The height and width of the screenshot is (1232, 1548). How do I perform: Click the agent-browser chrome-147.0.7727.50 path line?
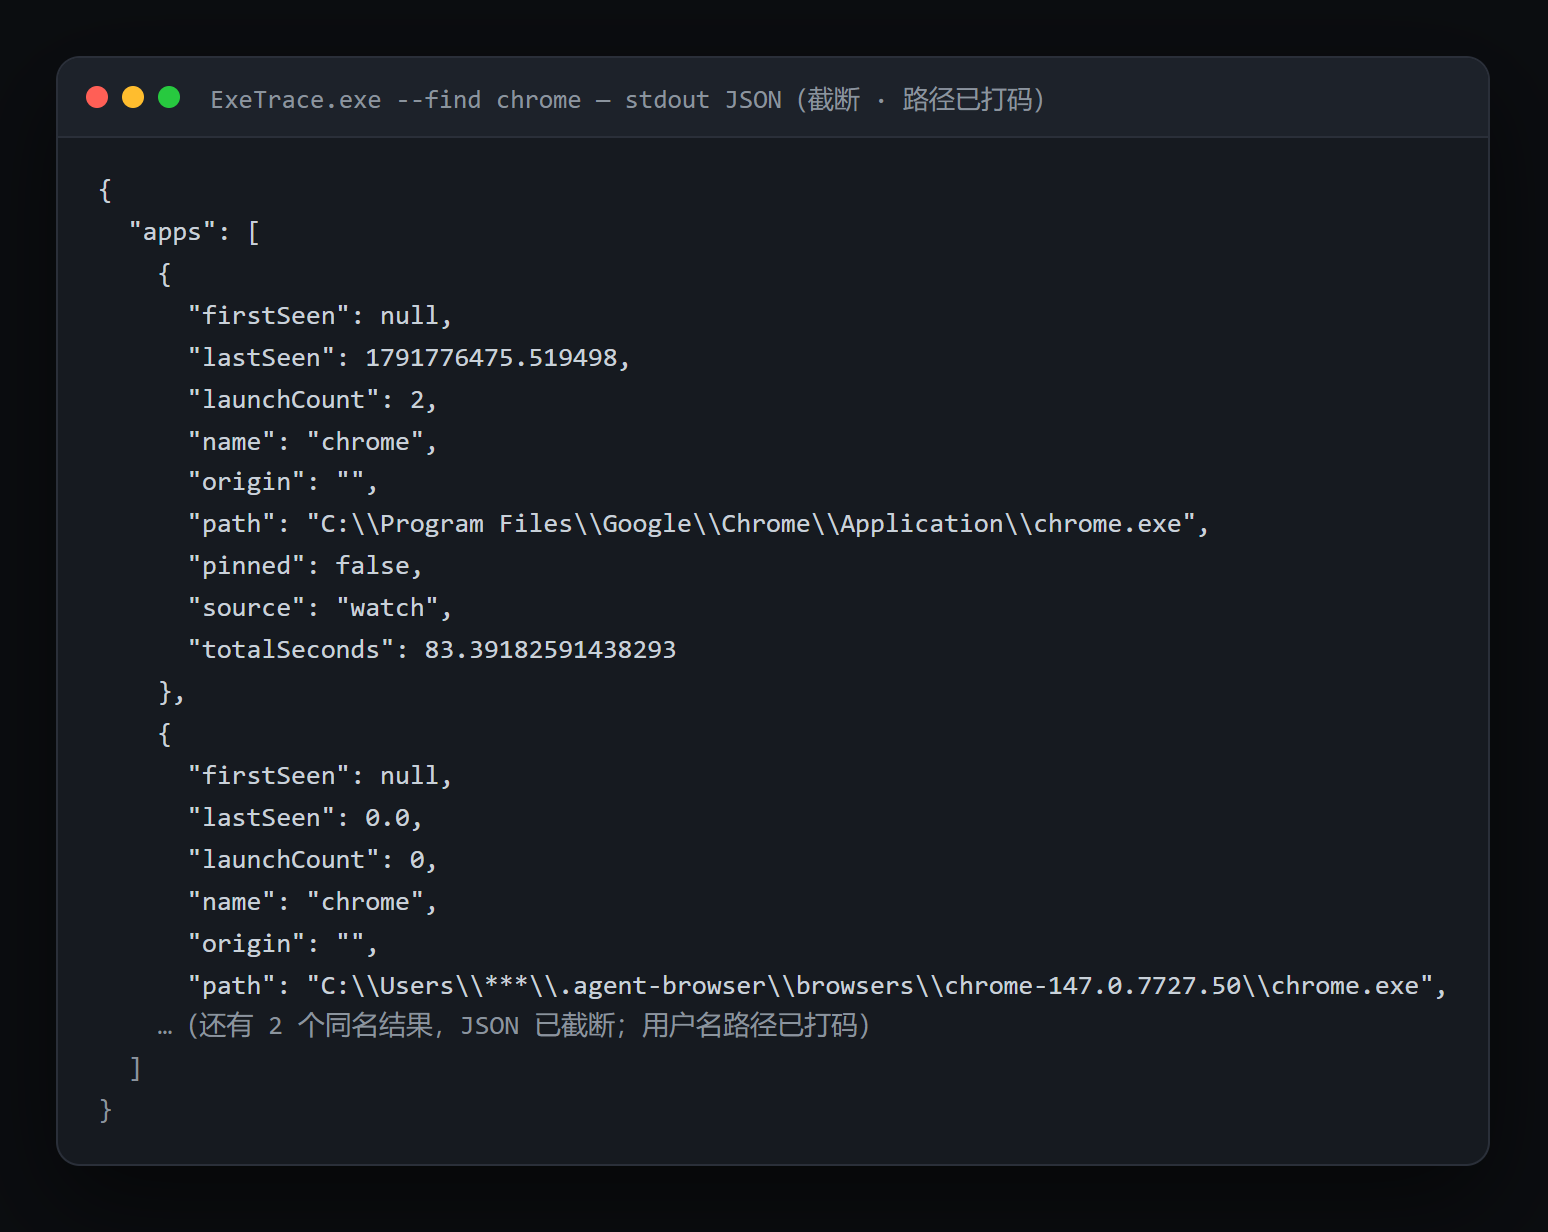click(817, 986)
